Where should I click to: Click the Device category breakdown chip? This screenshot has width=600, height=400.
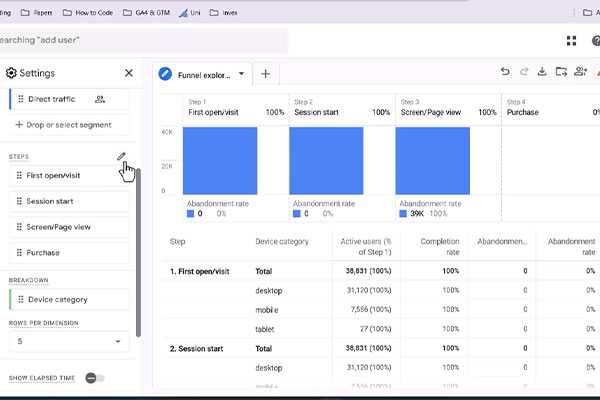tap(69, 299)
